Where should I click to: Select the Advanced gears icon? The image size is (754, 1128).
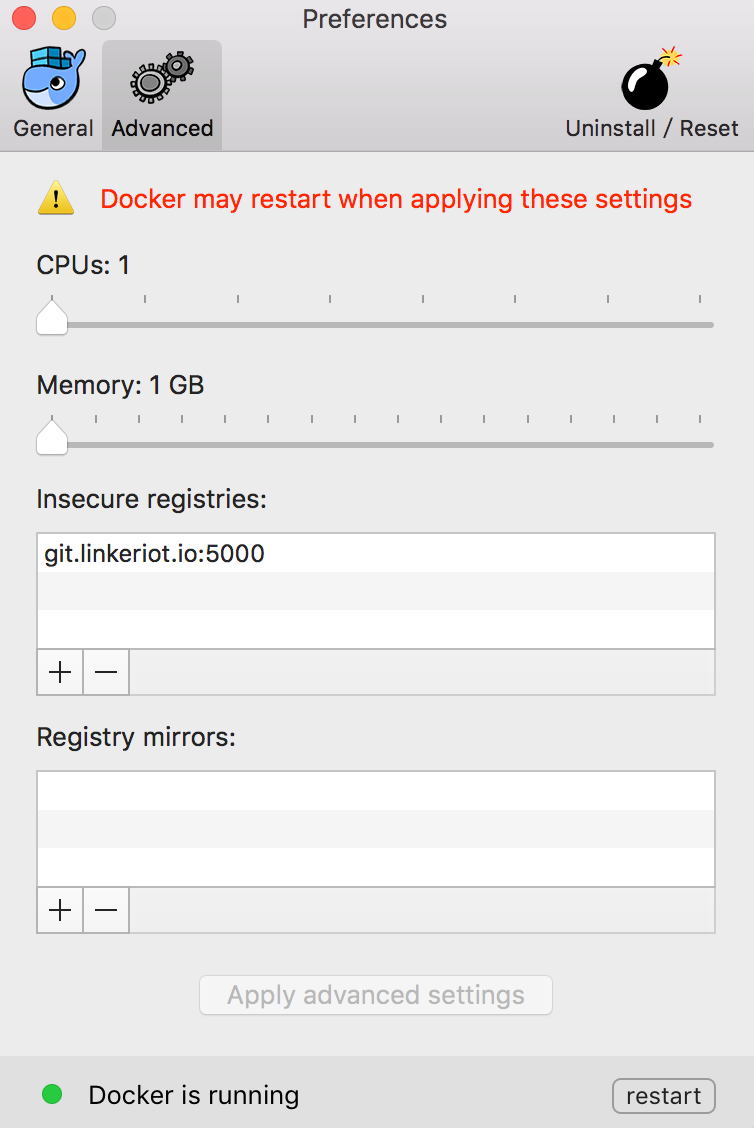tap(162, 78)
